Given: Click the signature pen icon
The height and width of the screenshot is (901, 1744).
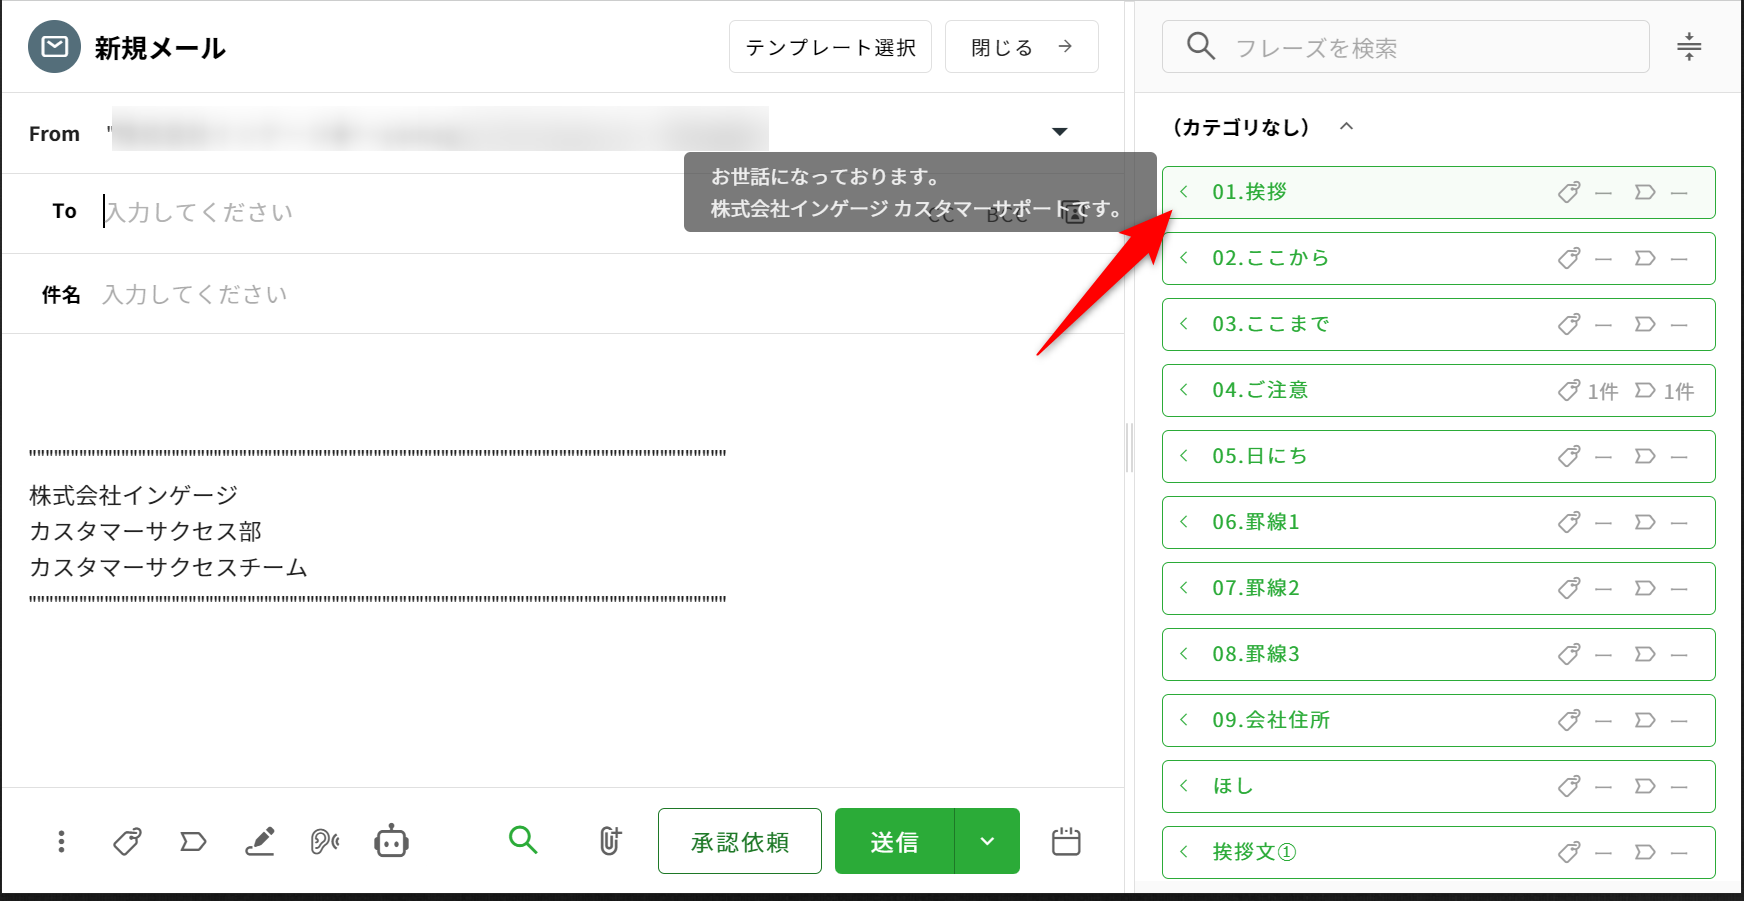Looking at the screenshot, I should [260, 842].
